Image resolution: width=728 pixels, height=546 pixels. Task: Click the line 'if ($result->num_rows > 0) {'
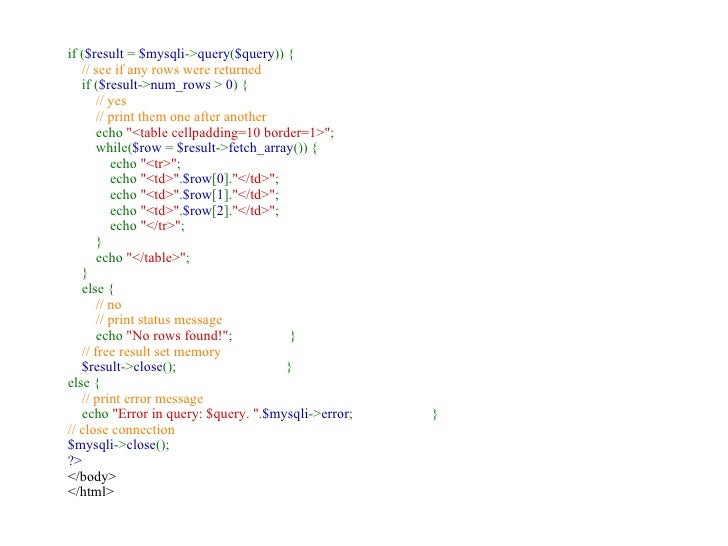(164, 85)
